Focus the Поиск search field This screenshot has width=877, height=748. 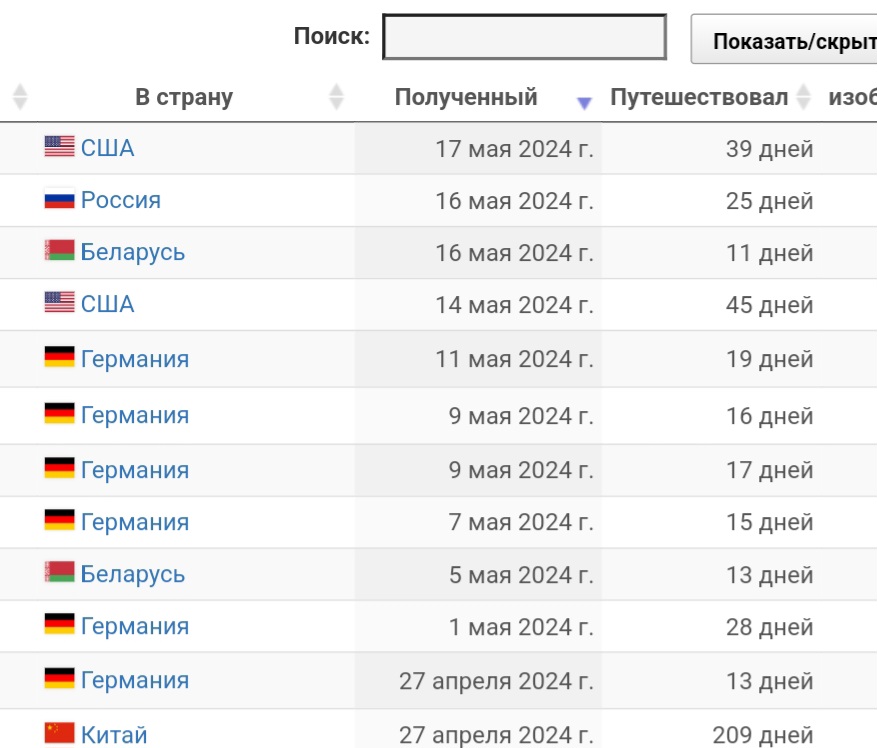pyautogui.click(x=525, y=37)
